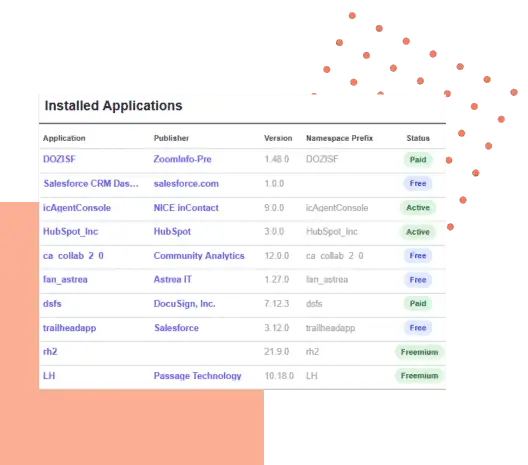Click the Free badge for fan_astrea
Screen dimensions: 528x465
coord(418,280)
